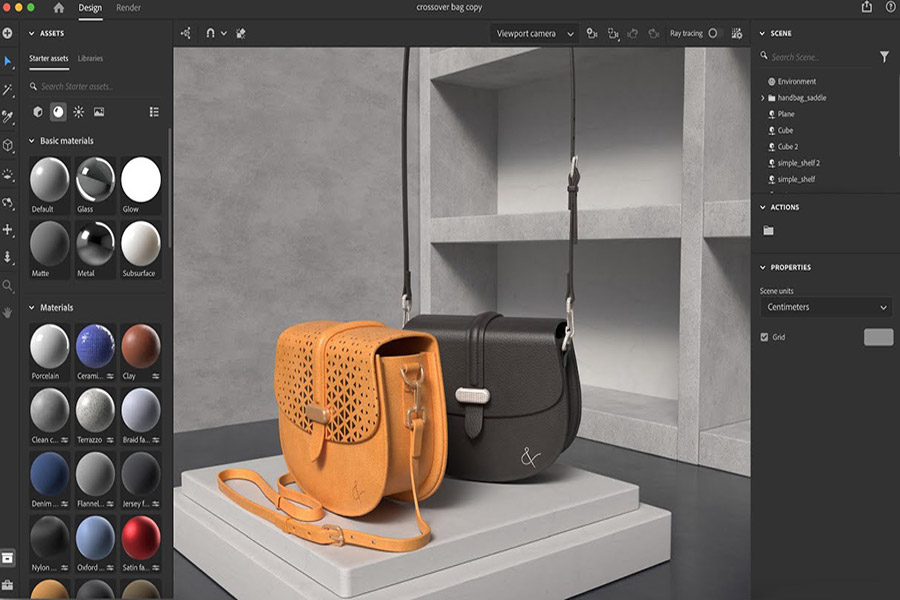Activate the Orbit camera tool
This screenshot has height=600, width=900.
coord(7,202)
